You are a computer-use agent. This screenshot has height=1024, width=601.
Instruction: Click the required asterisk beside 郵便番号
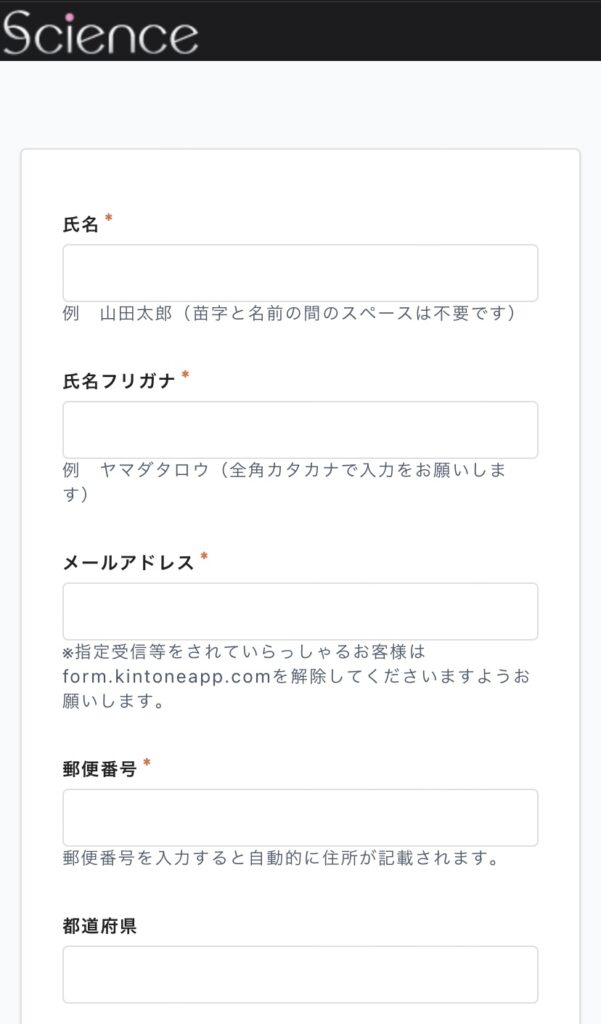coord(147,763)
